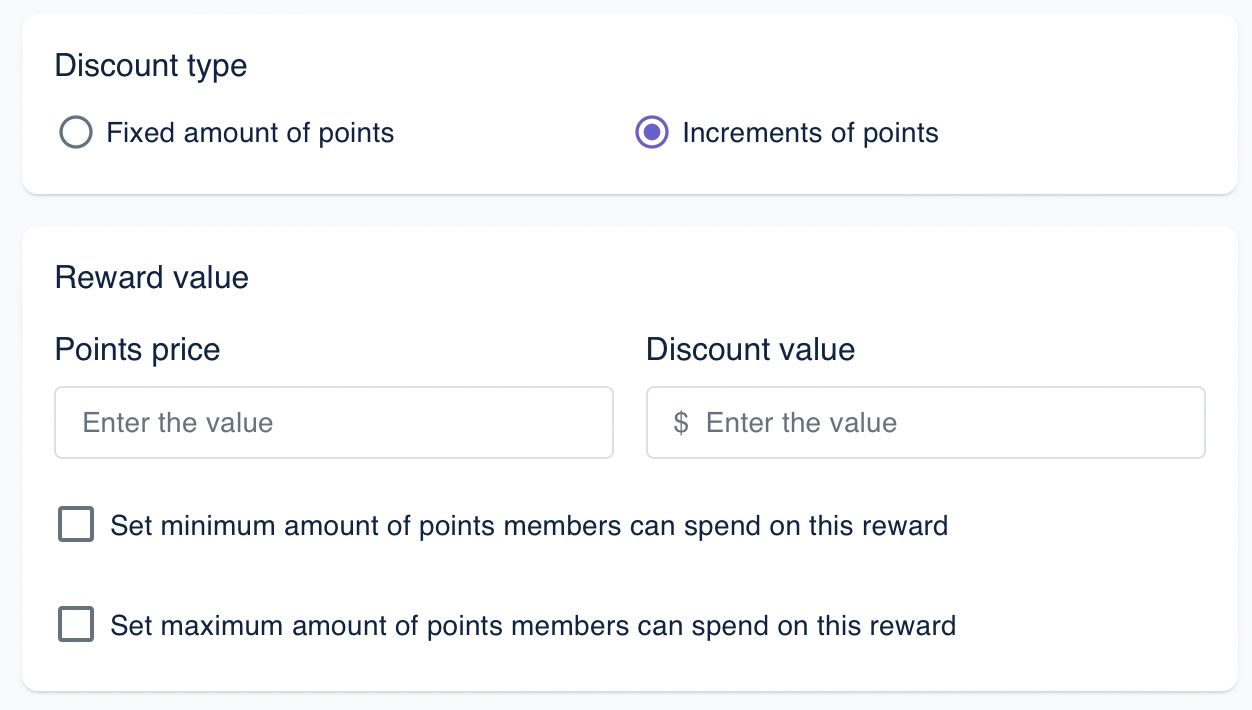Click the right end of the Points price field
1252x710 pixels.
[590, 423]
